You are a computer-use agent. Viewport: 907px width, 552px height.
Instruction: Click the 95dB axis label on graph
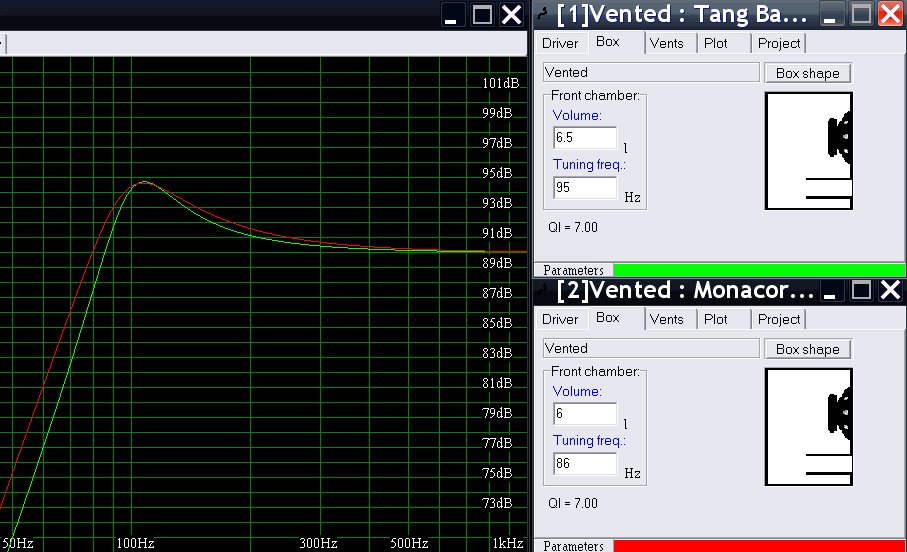click(x=497, y=173)
